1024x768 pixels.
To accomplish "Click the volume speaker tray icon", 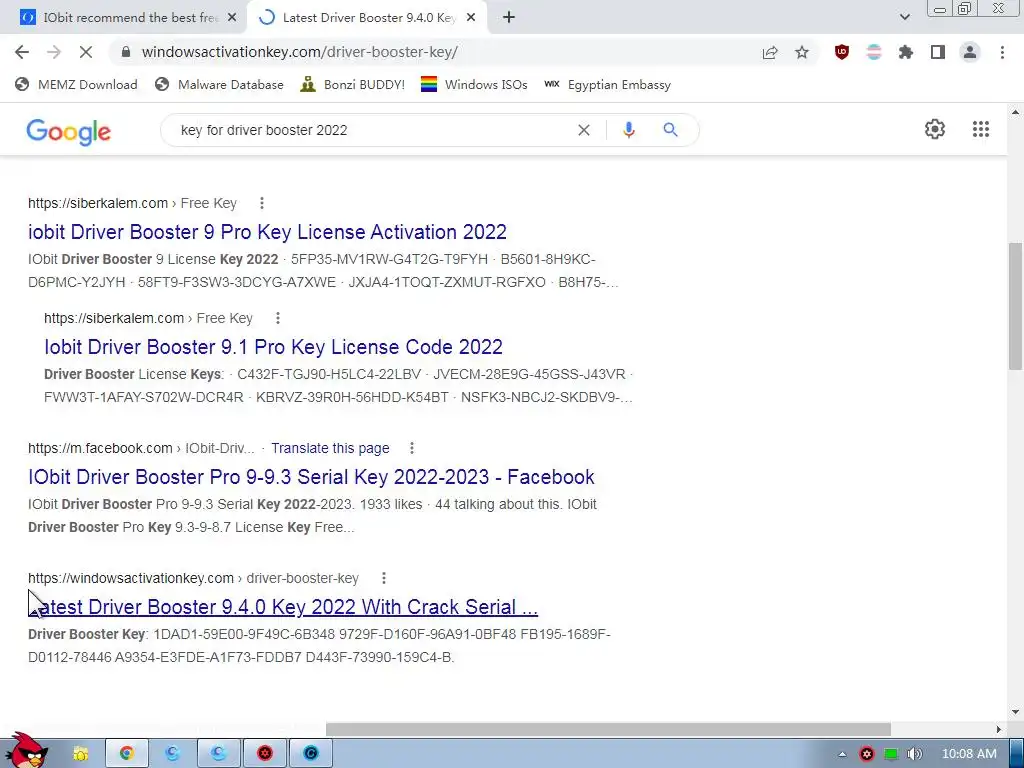I will click(x=914, y=754).
